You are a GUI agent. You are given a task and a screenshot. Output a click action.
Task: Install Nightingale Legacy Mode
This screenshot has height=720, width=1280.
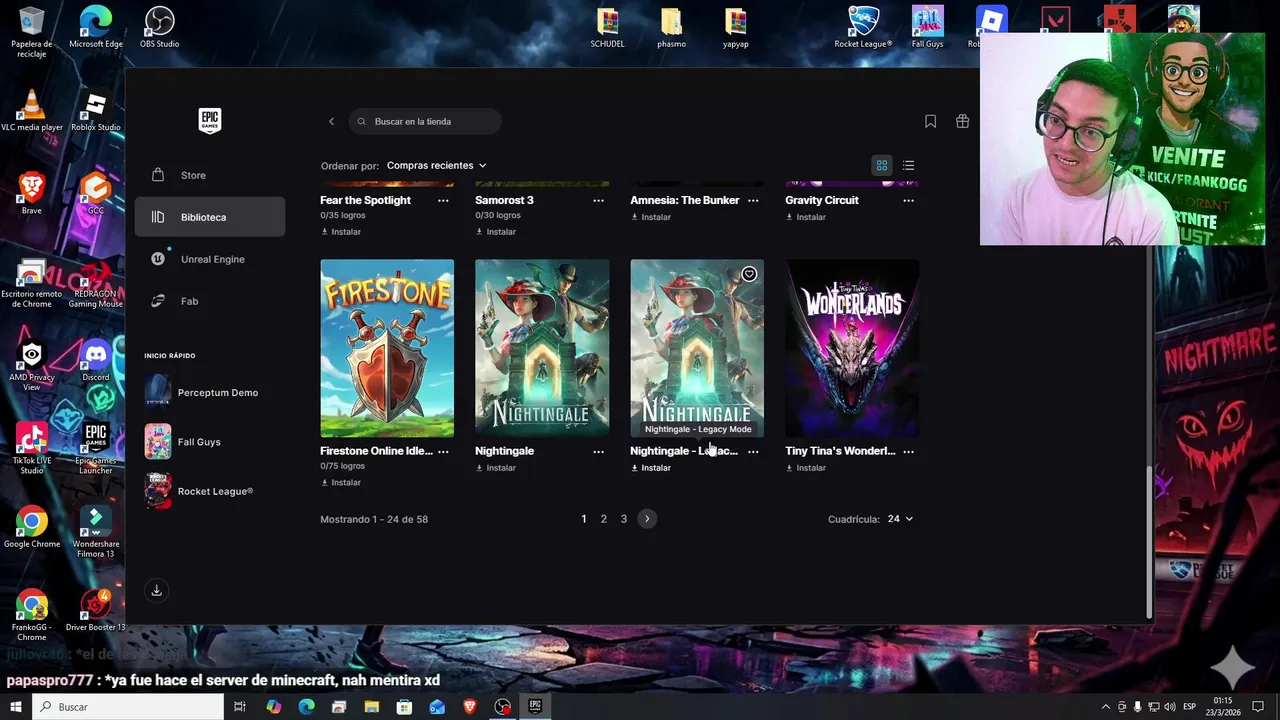coord(651,468)
